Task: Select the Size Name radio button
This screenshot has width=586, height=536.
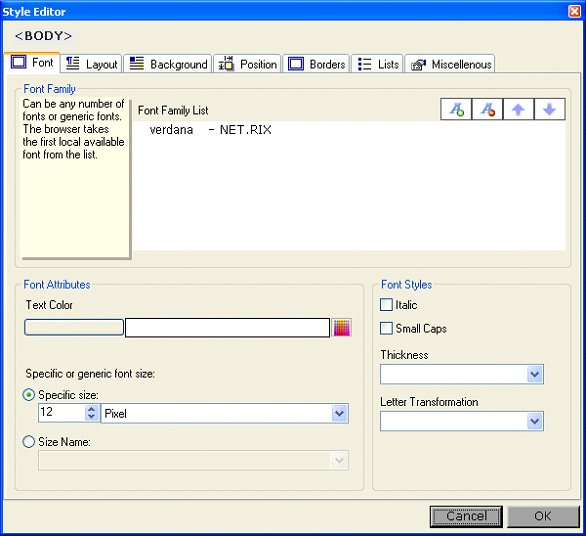Action: point(29,442)
